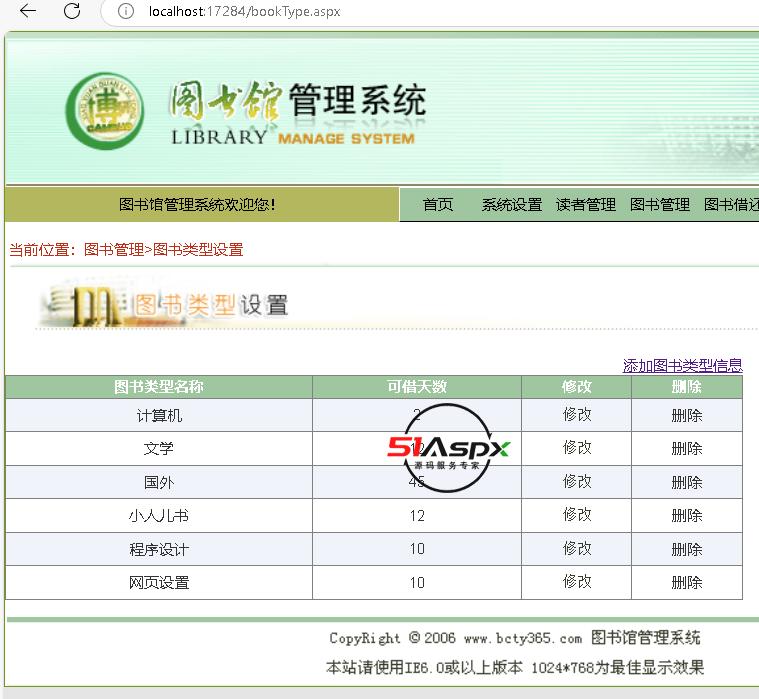Click the site info icon in address bar
This screenshot has width=759, height=699.
[x=126, y=12]
